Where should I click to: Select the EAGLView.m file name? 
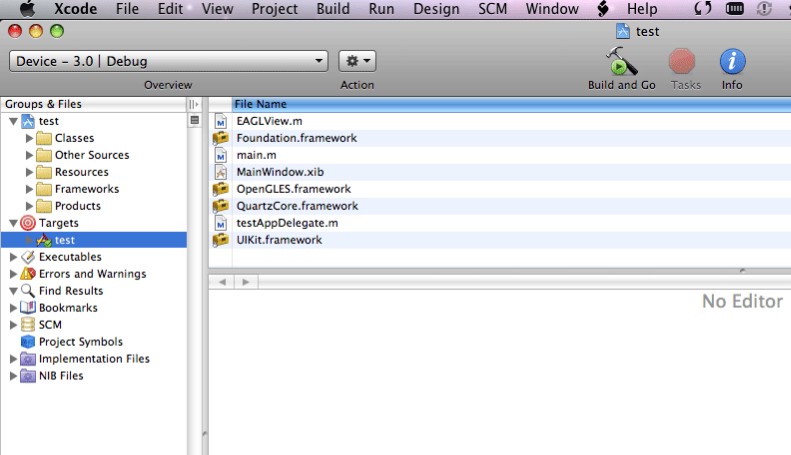pyautogui.click(x=269, y=121)
